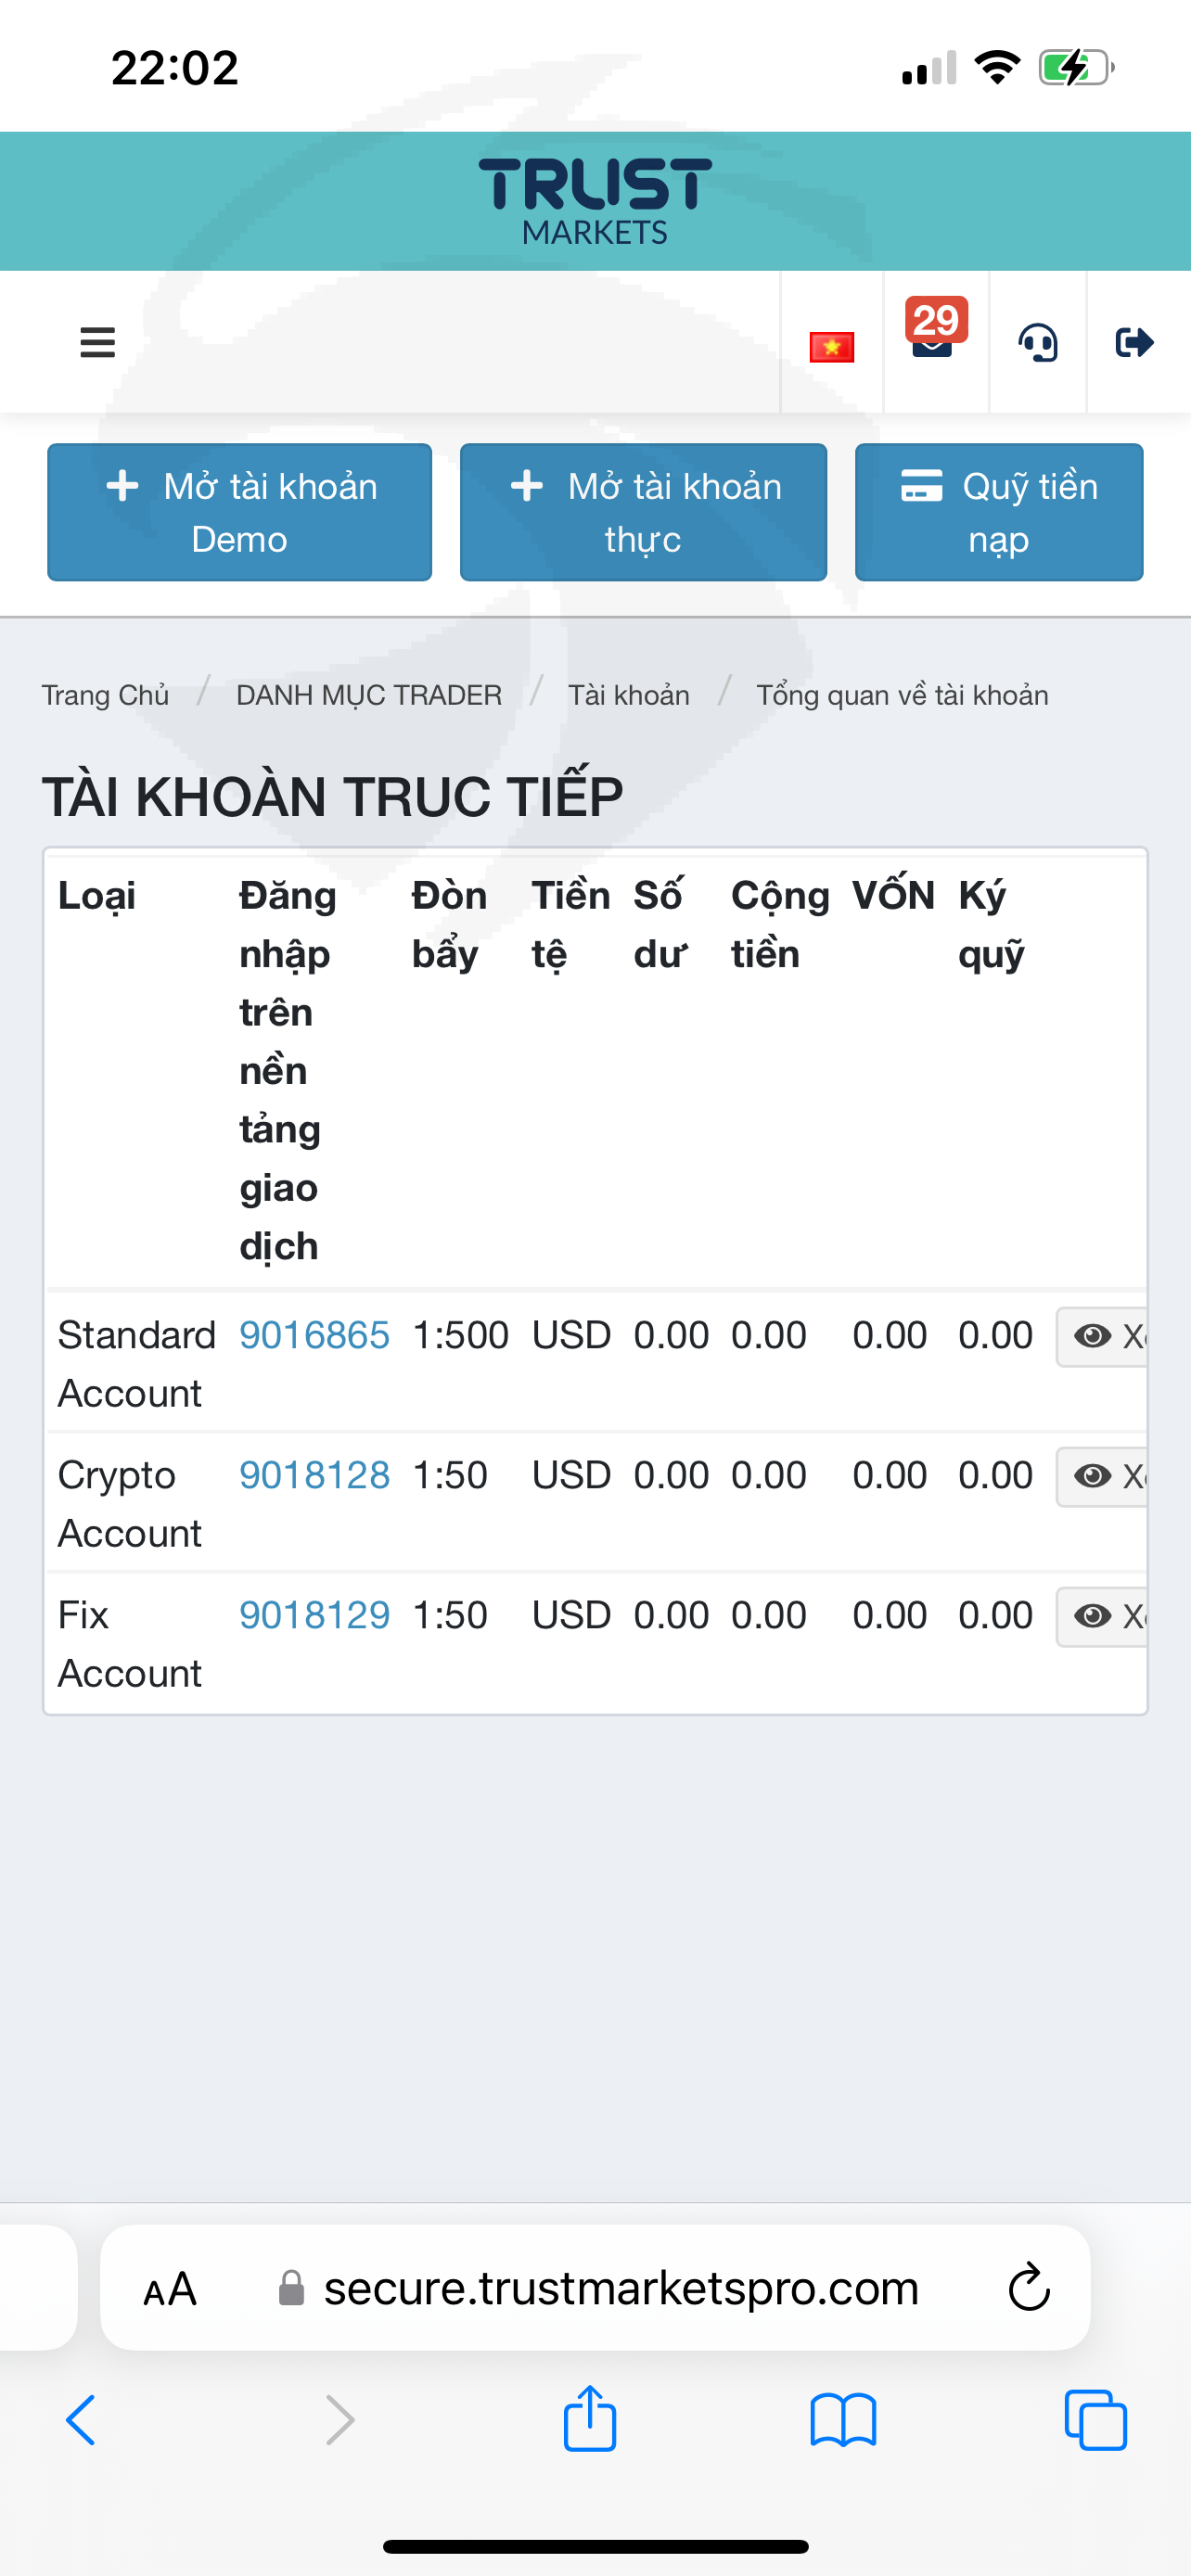
Task: Open the hamburger navigation menu
Action: (97, 343)
